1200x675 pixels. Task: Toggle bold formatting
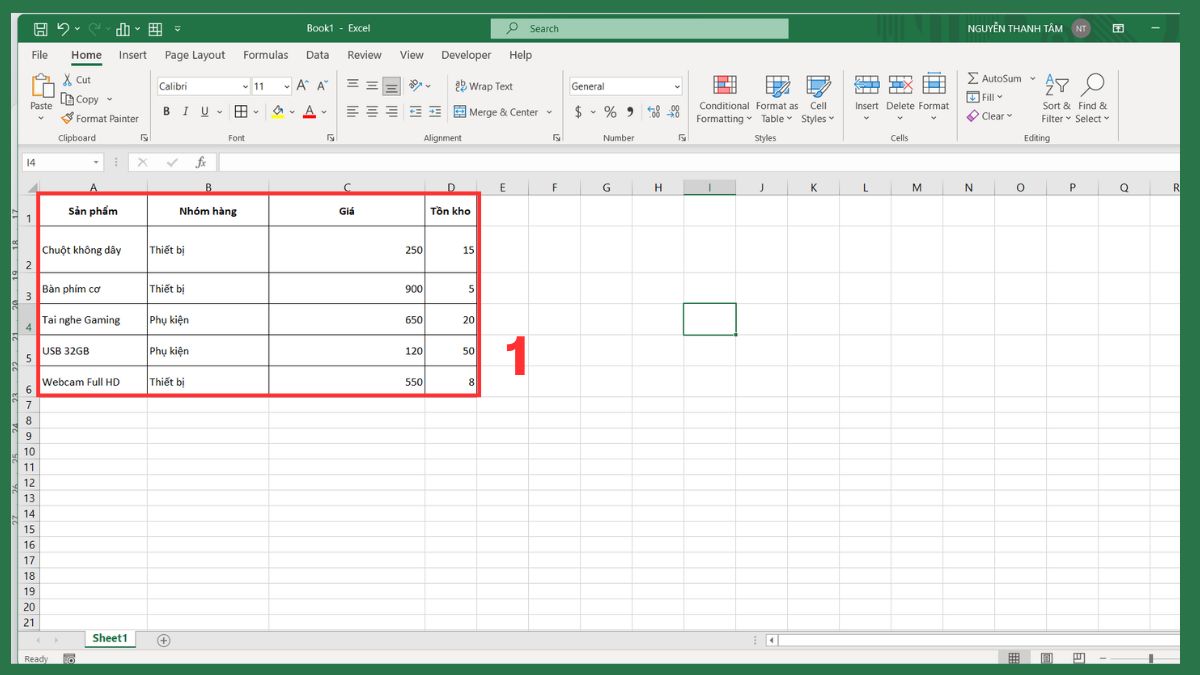pos(166,111)
